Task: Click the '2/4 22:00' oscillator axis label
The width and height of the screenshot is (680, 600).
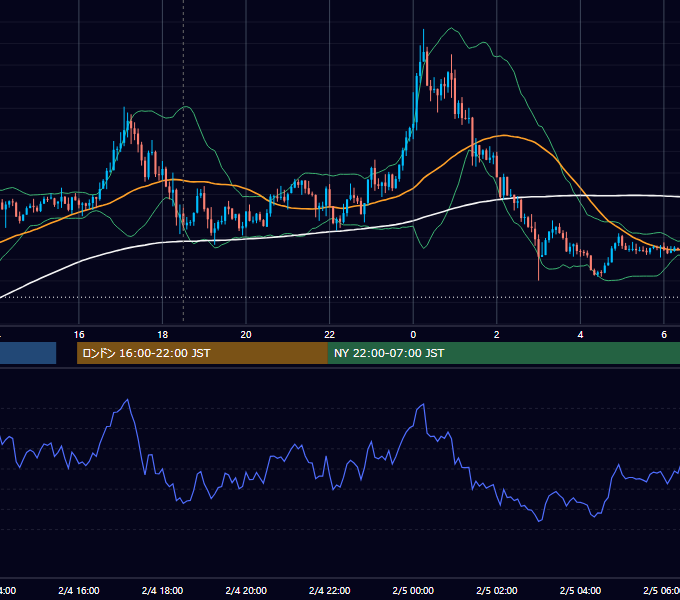Action: pos(330,591)
